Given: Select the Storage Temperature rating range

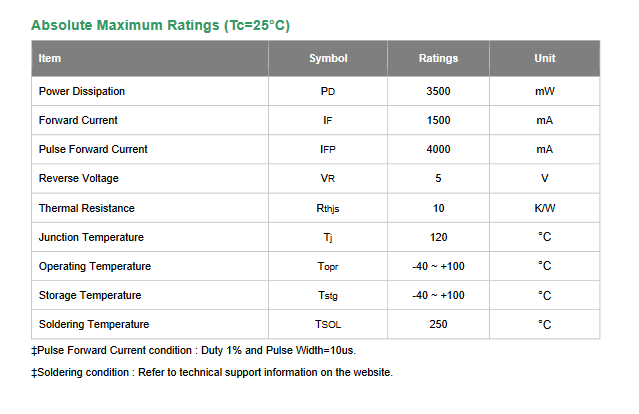Looking at the screenshot, I should (438, 295).
